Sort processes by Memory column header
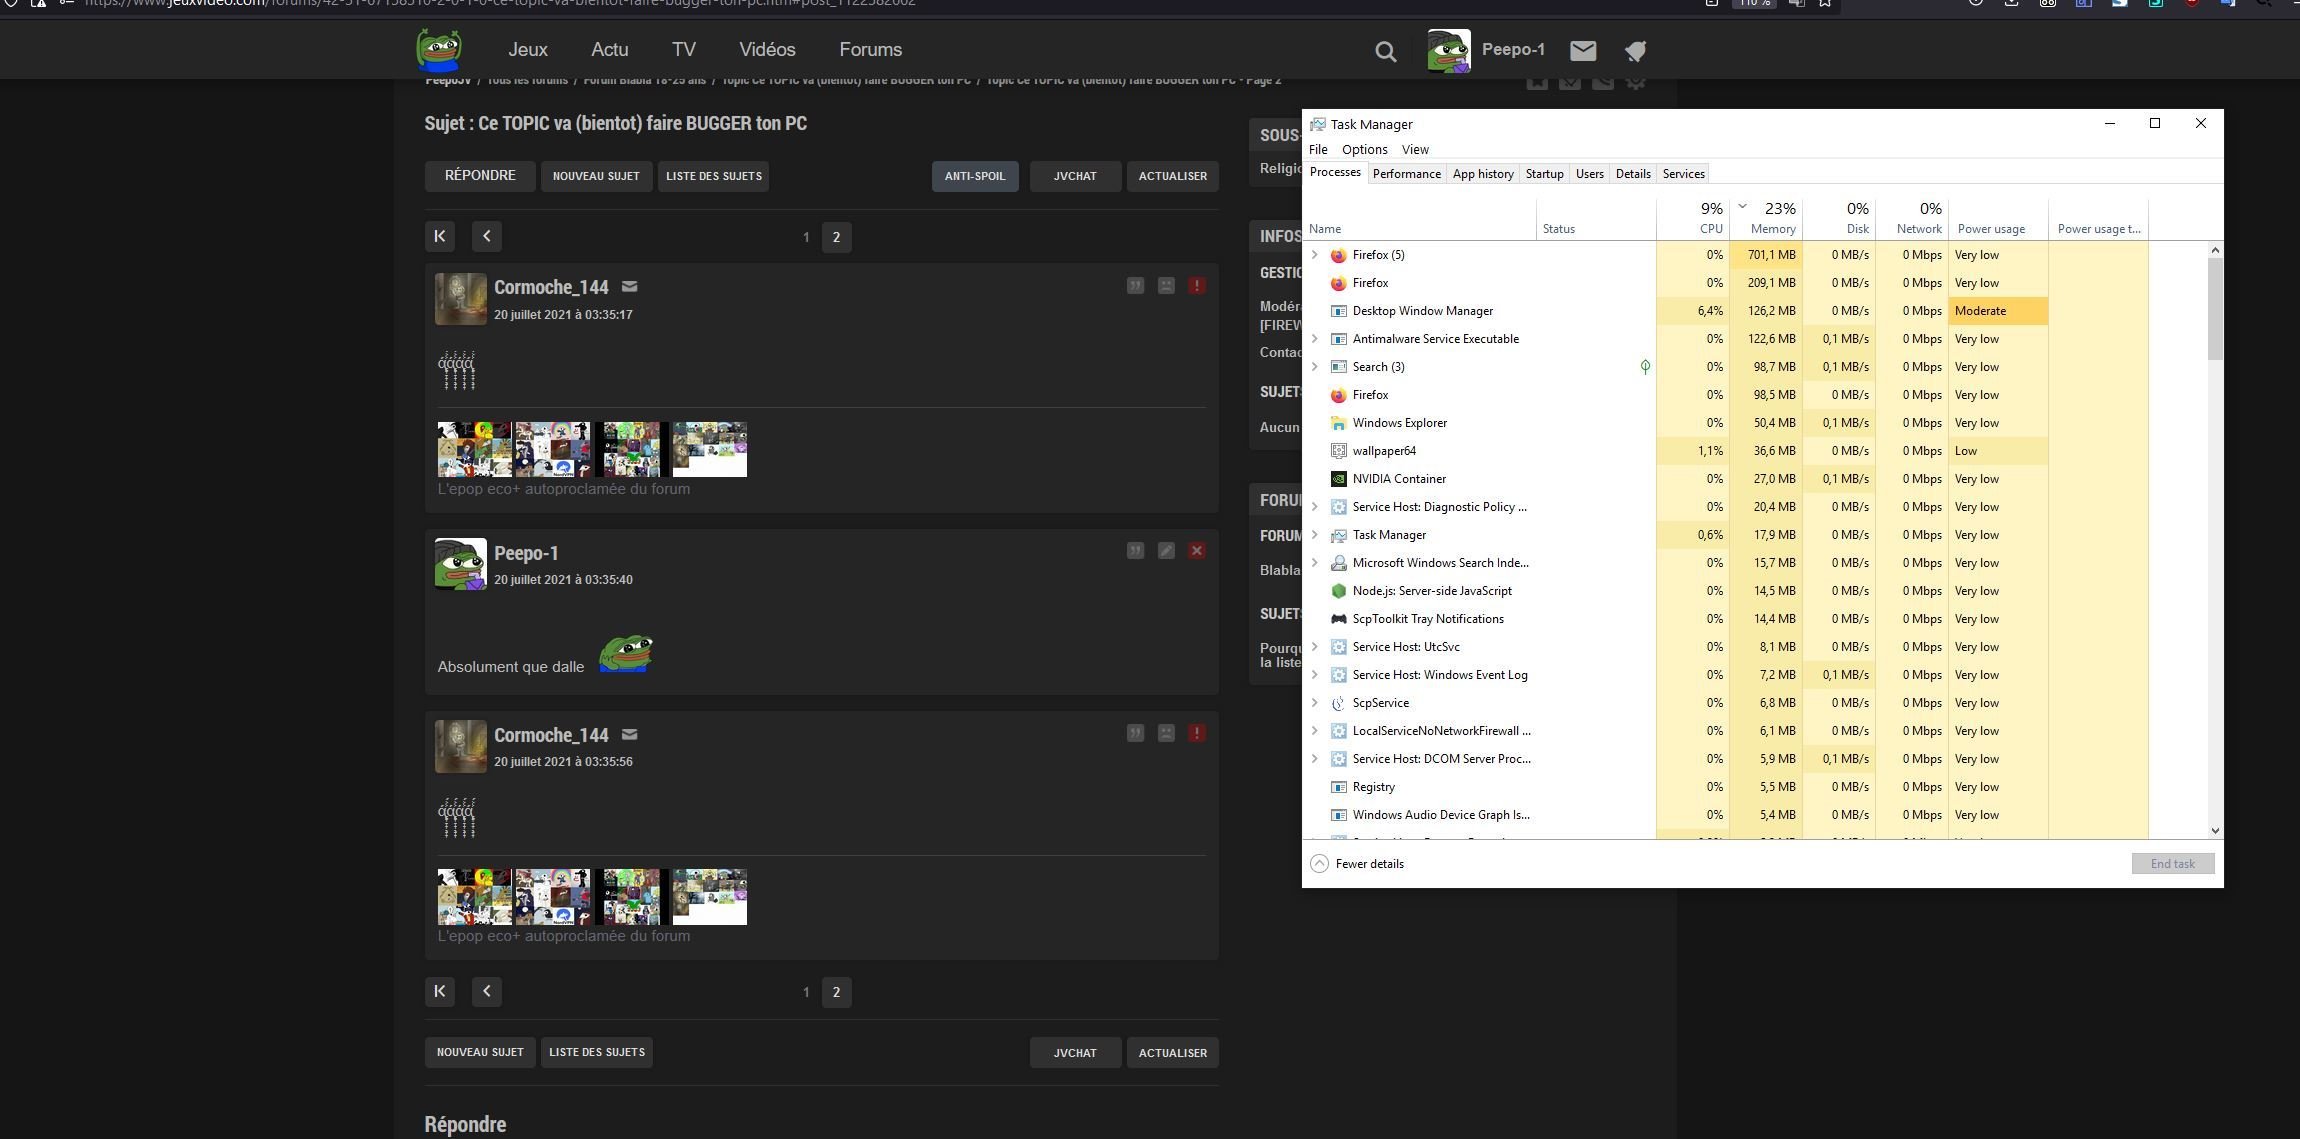 (1768, 219)
